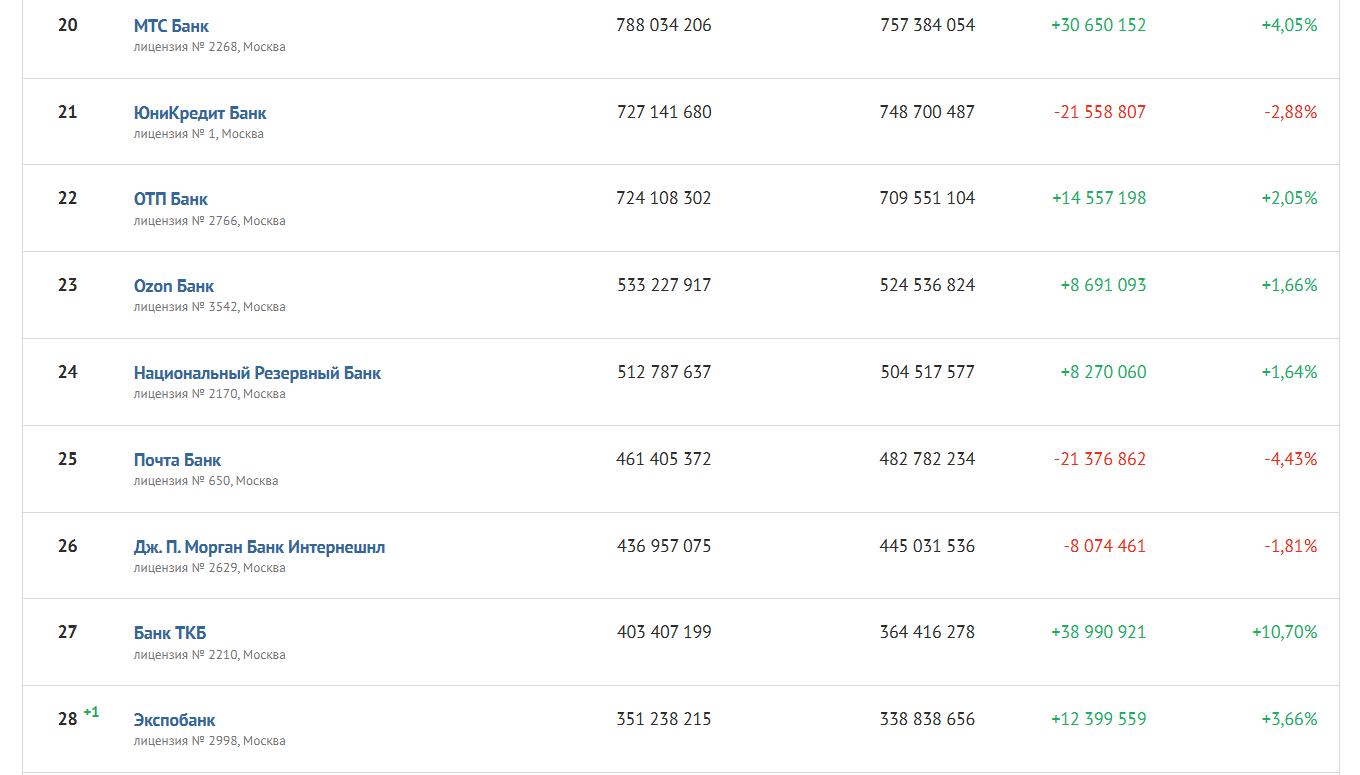
Task: Click license № 2268 text under МТС Банк
Action: pyautogui.click(x=209, y=47)
